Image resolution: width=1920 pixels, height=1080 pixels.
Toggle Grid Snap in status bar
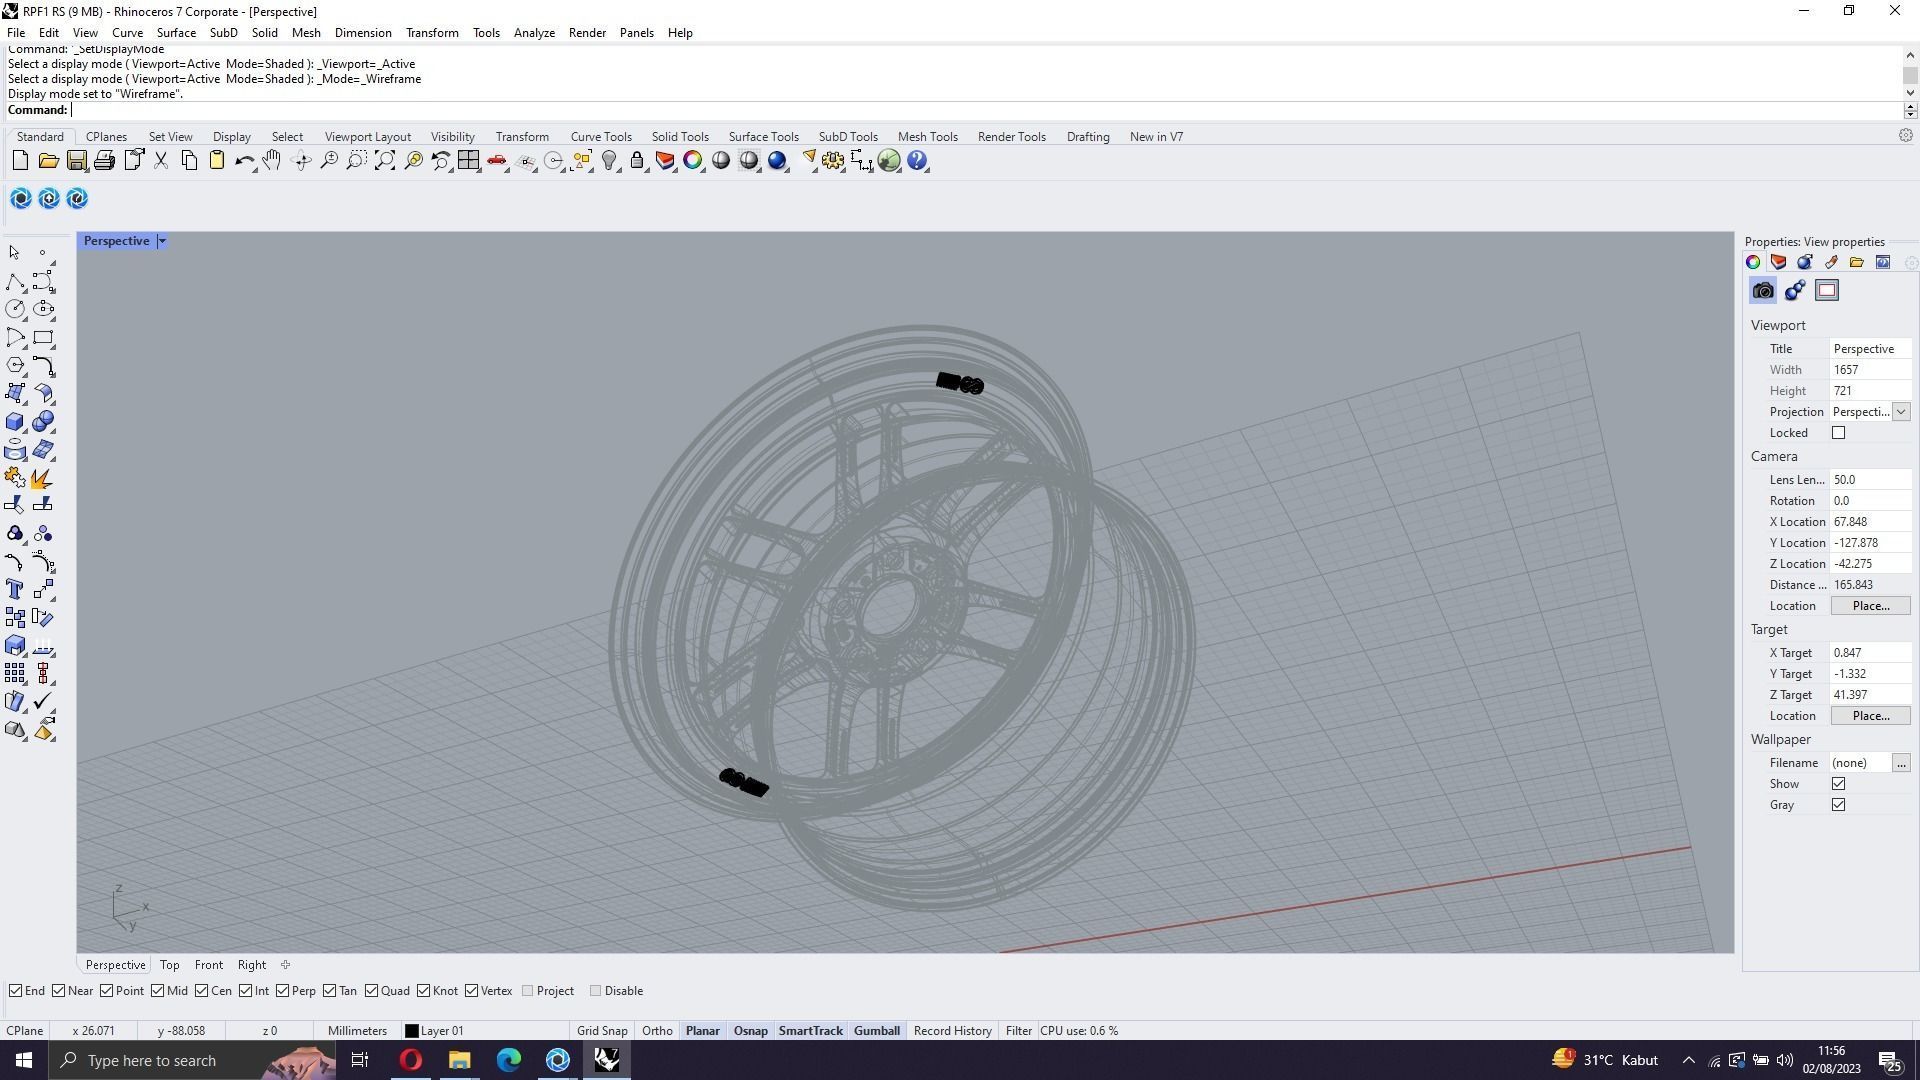(602, 1031)
